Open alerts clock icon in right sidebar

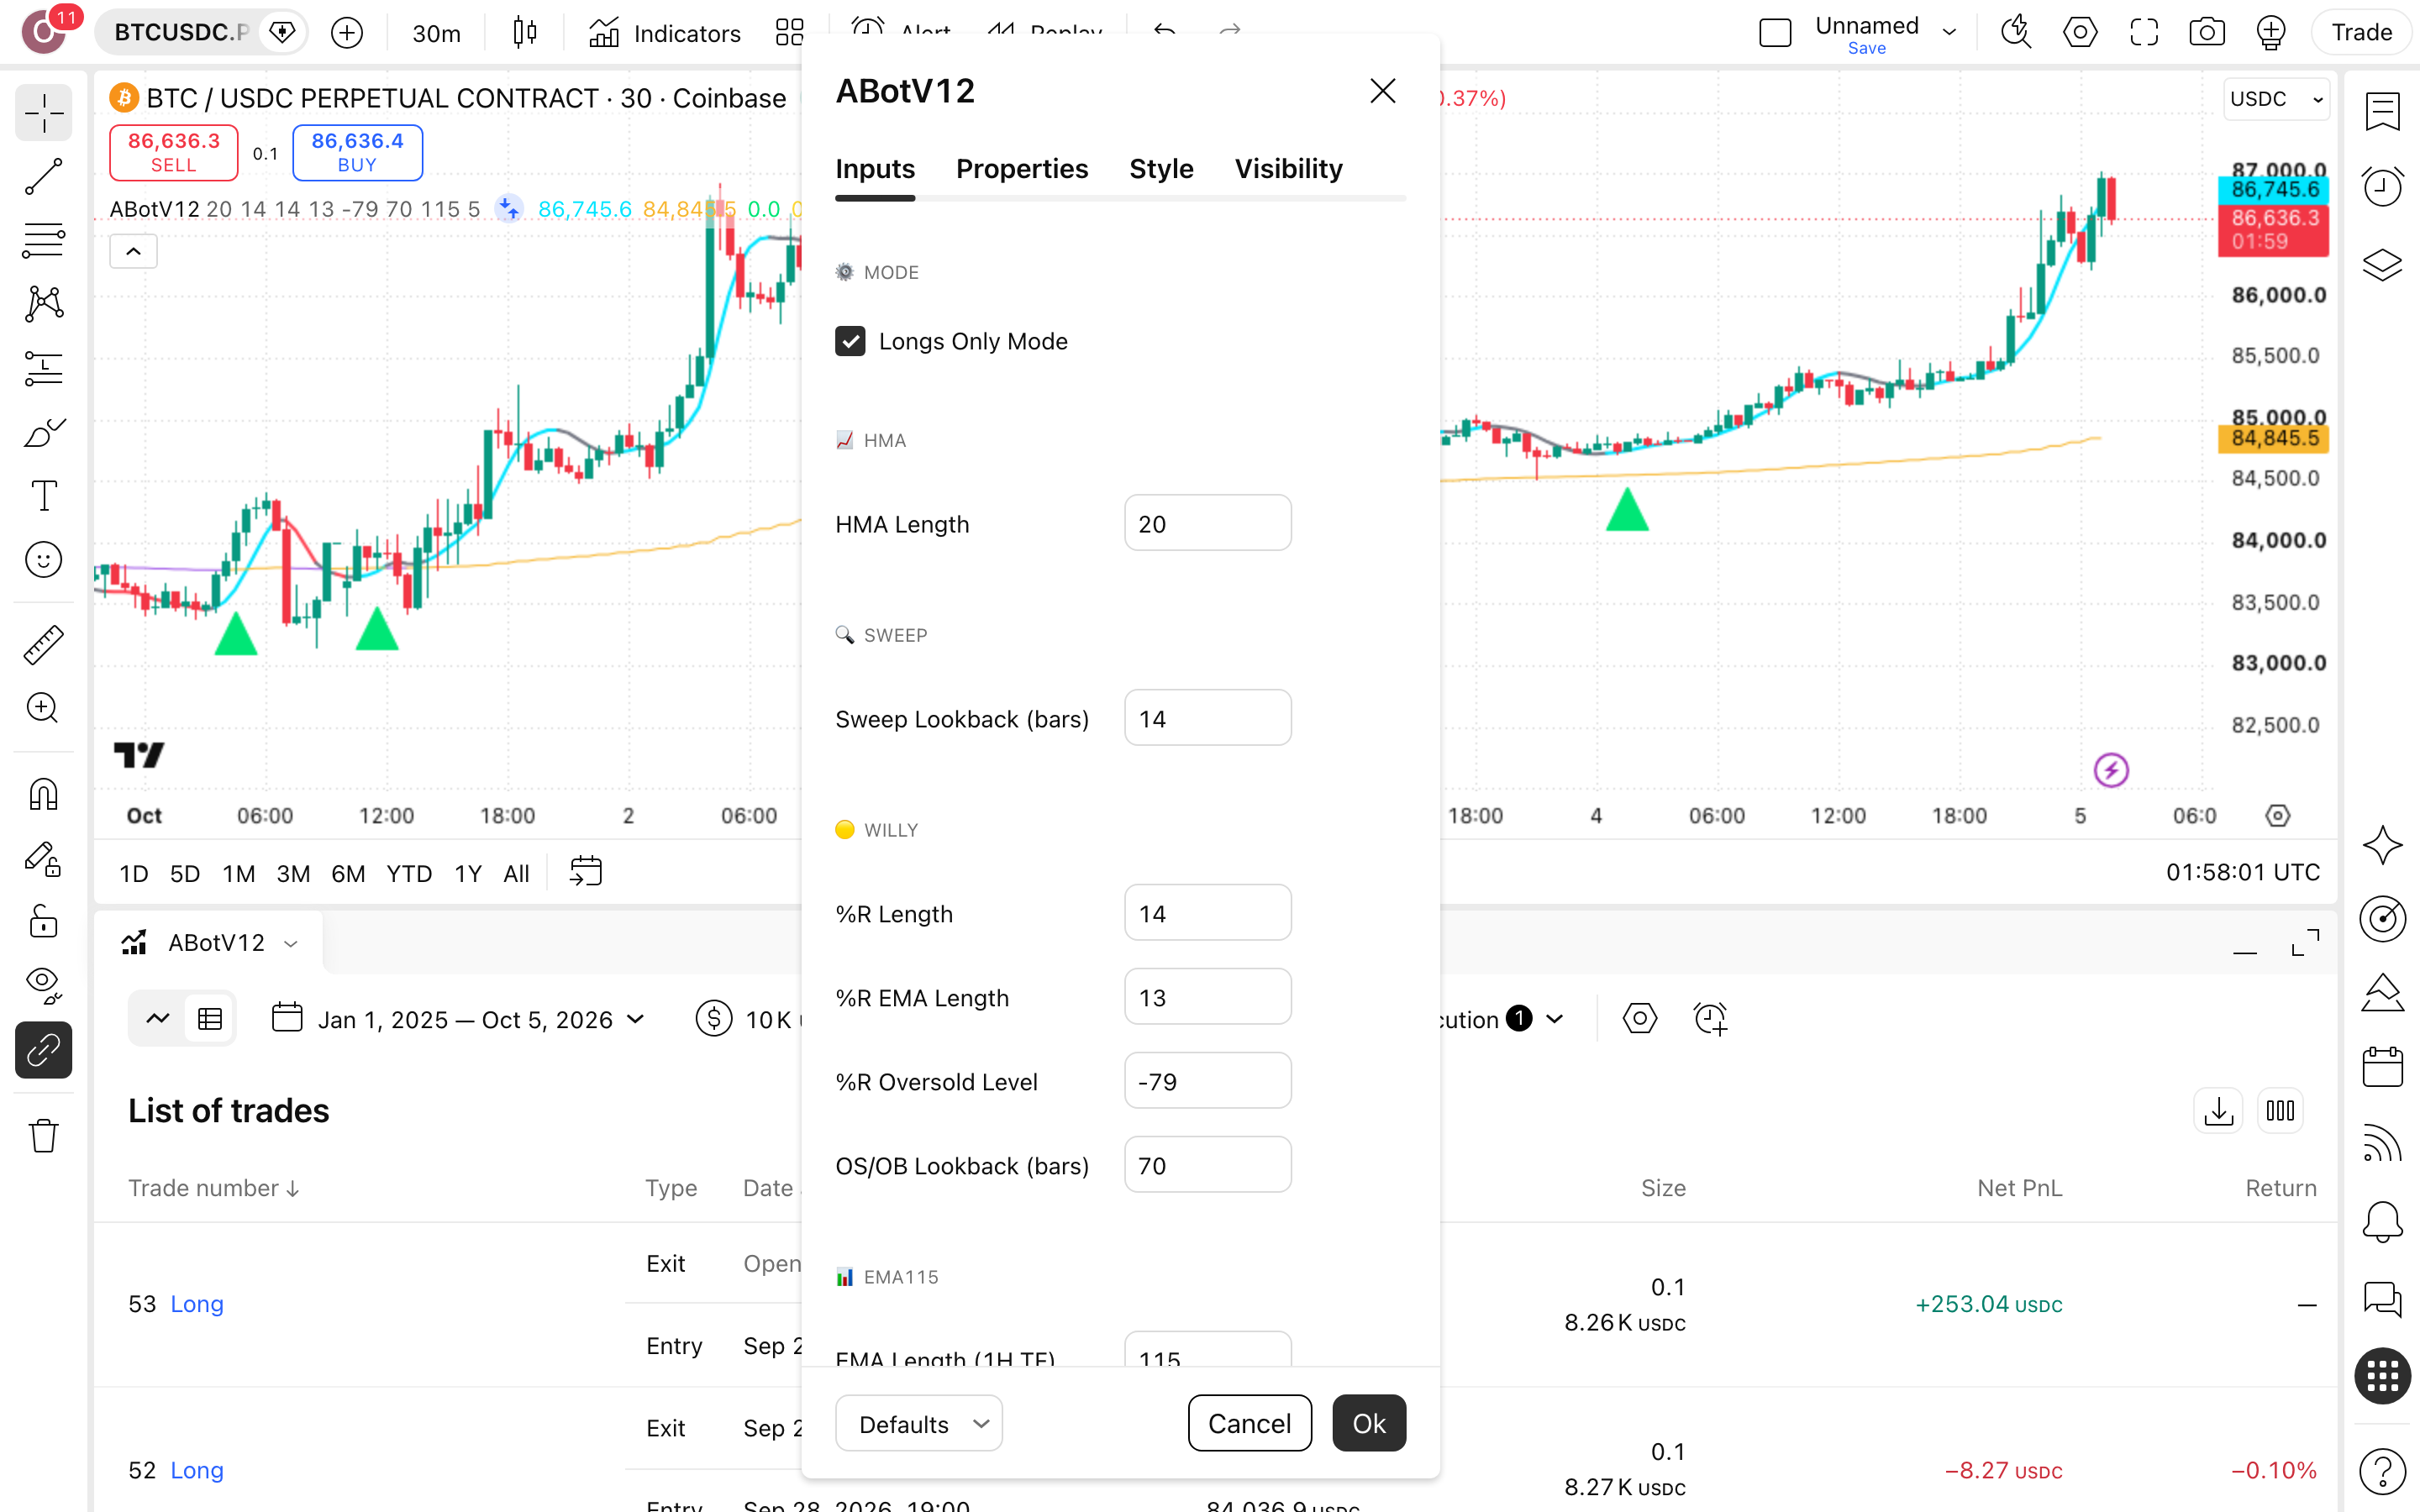click(2382, 187)
